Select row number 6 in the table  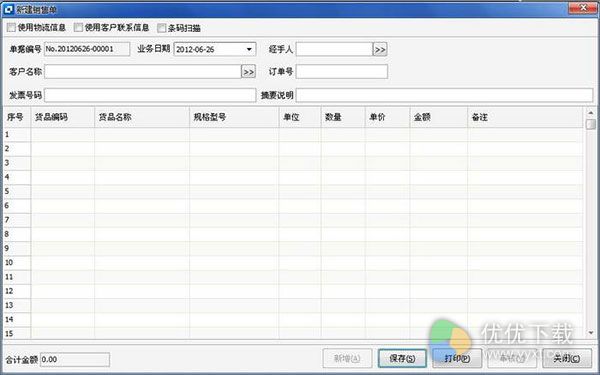point(17,205)
